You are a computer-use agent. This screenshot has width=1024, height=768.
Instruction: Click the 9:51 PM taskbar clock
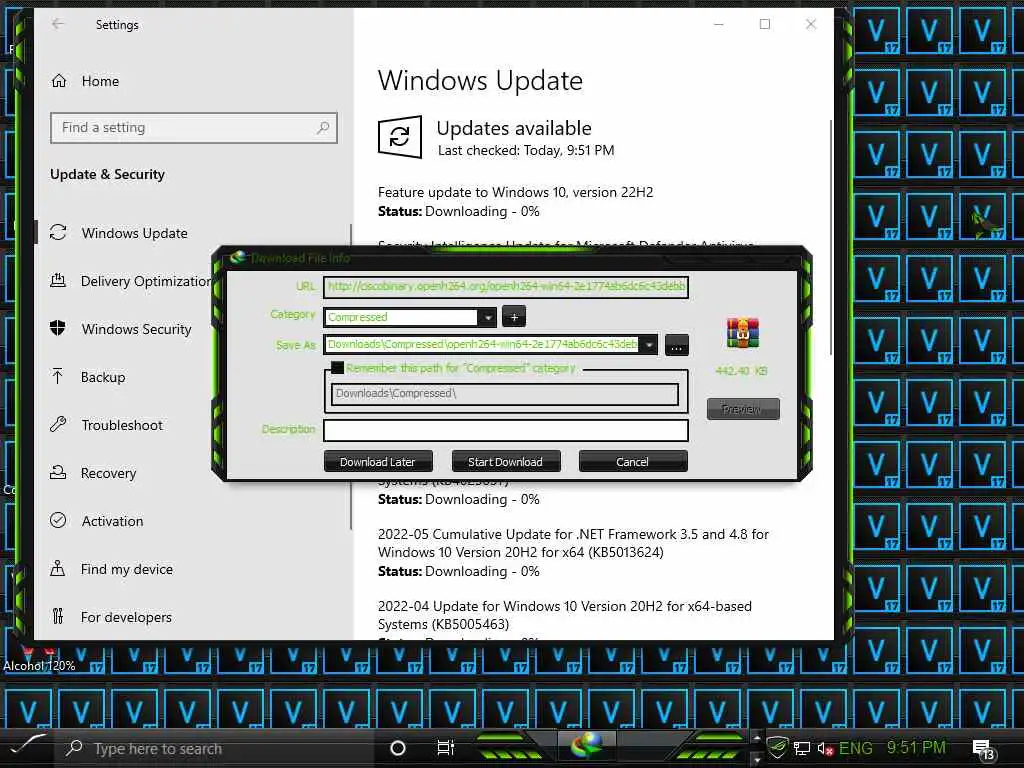tap(916, 747)
